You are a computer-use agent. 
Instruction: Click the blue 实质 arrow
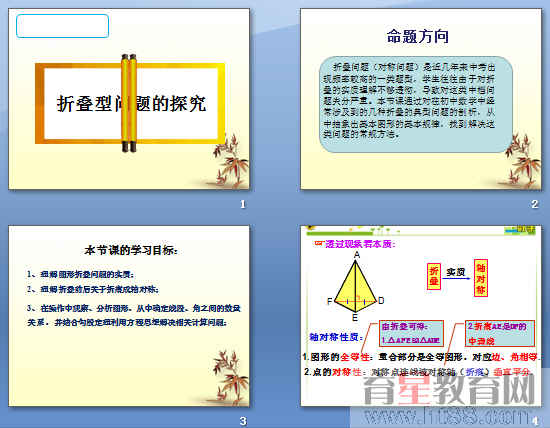coord(457,278)
